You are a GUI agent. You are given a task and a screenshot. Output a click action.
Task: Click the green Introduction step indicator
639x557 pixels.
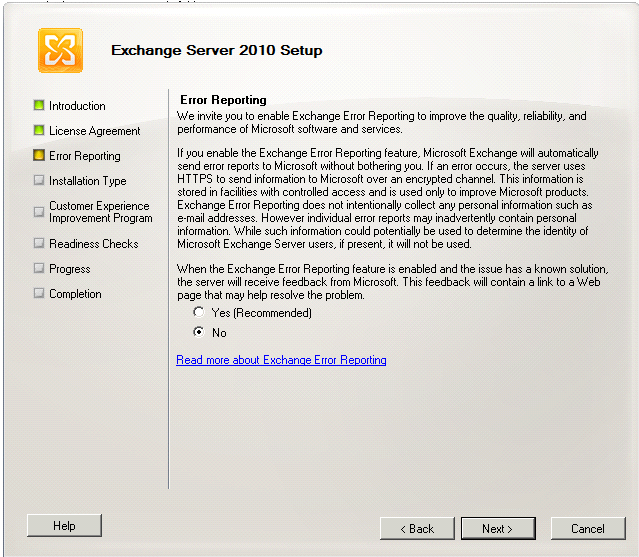(x=39, y=105)
